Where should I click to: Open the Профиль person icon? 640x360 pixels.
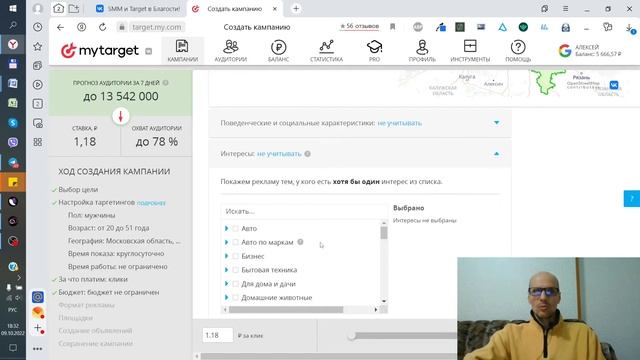click(x=422, y=47)
